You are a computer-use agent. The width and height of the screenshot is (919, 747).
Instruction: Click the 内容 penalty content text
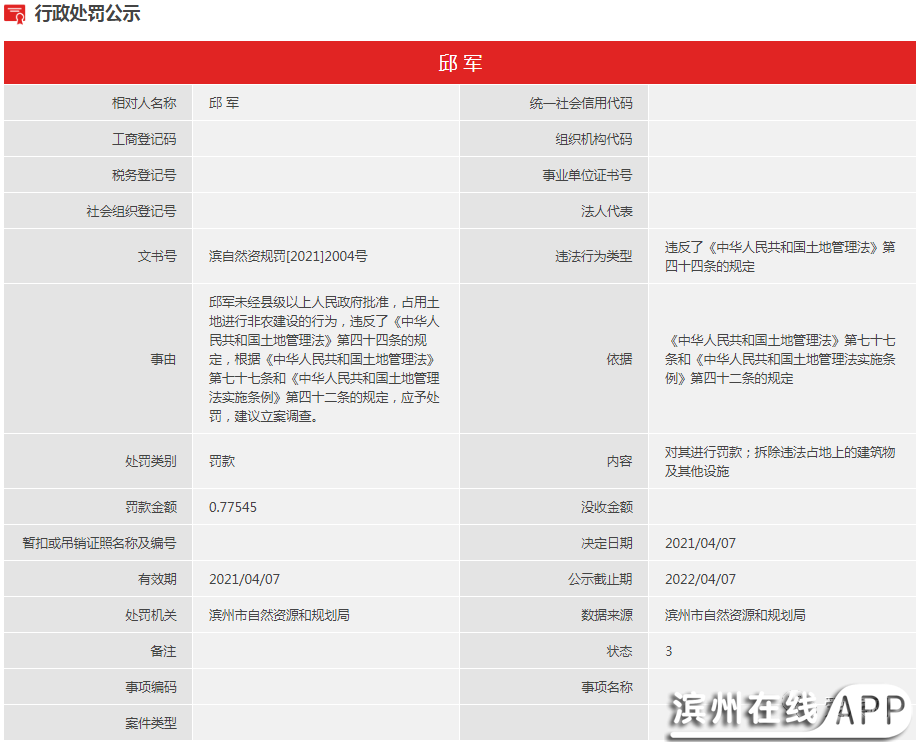coord(779,462)
